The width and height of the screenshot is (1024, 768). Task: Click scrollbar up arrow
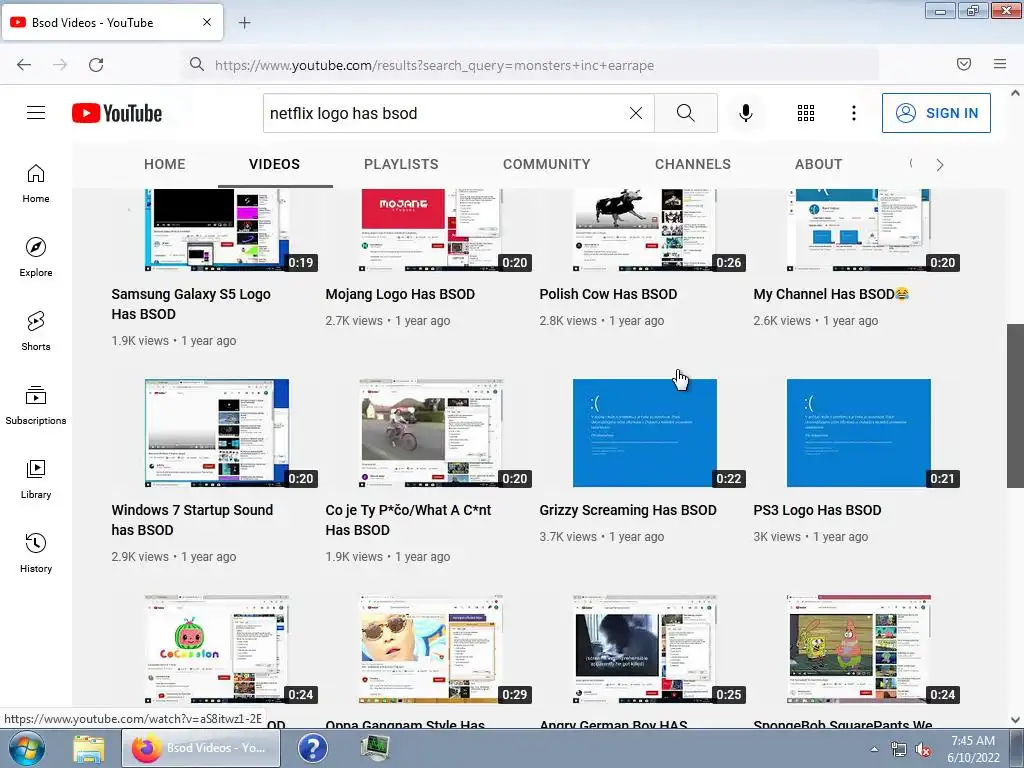[1015, 93]
